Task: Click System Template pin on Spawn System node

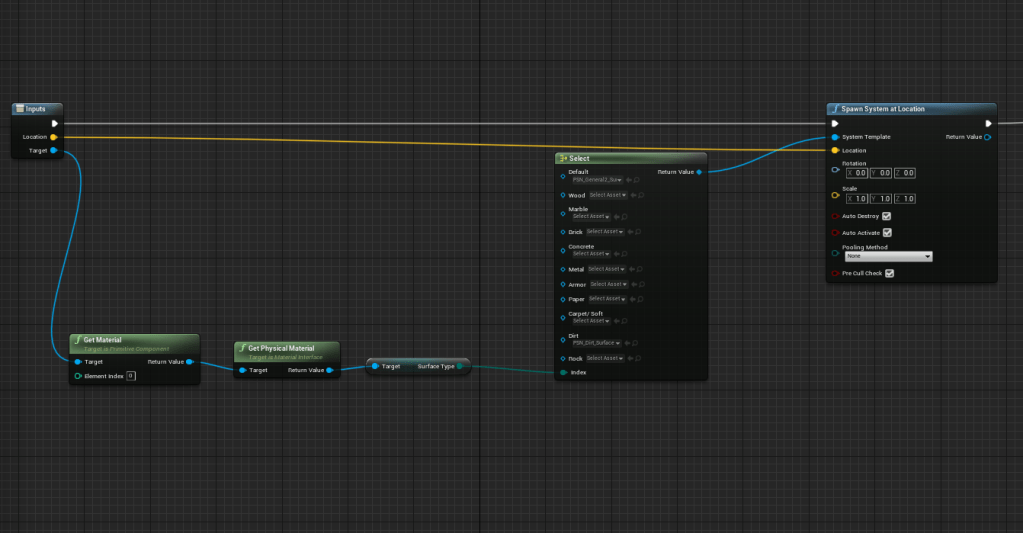Action: [835, 137]
